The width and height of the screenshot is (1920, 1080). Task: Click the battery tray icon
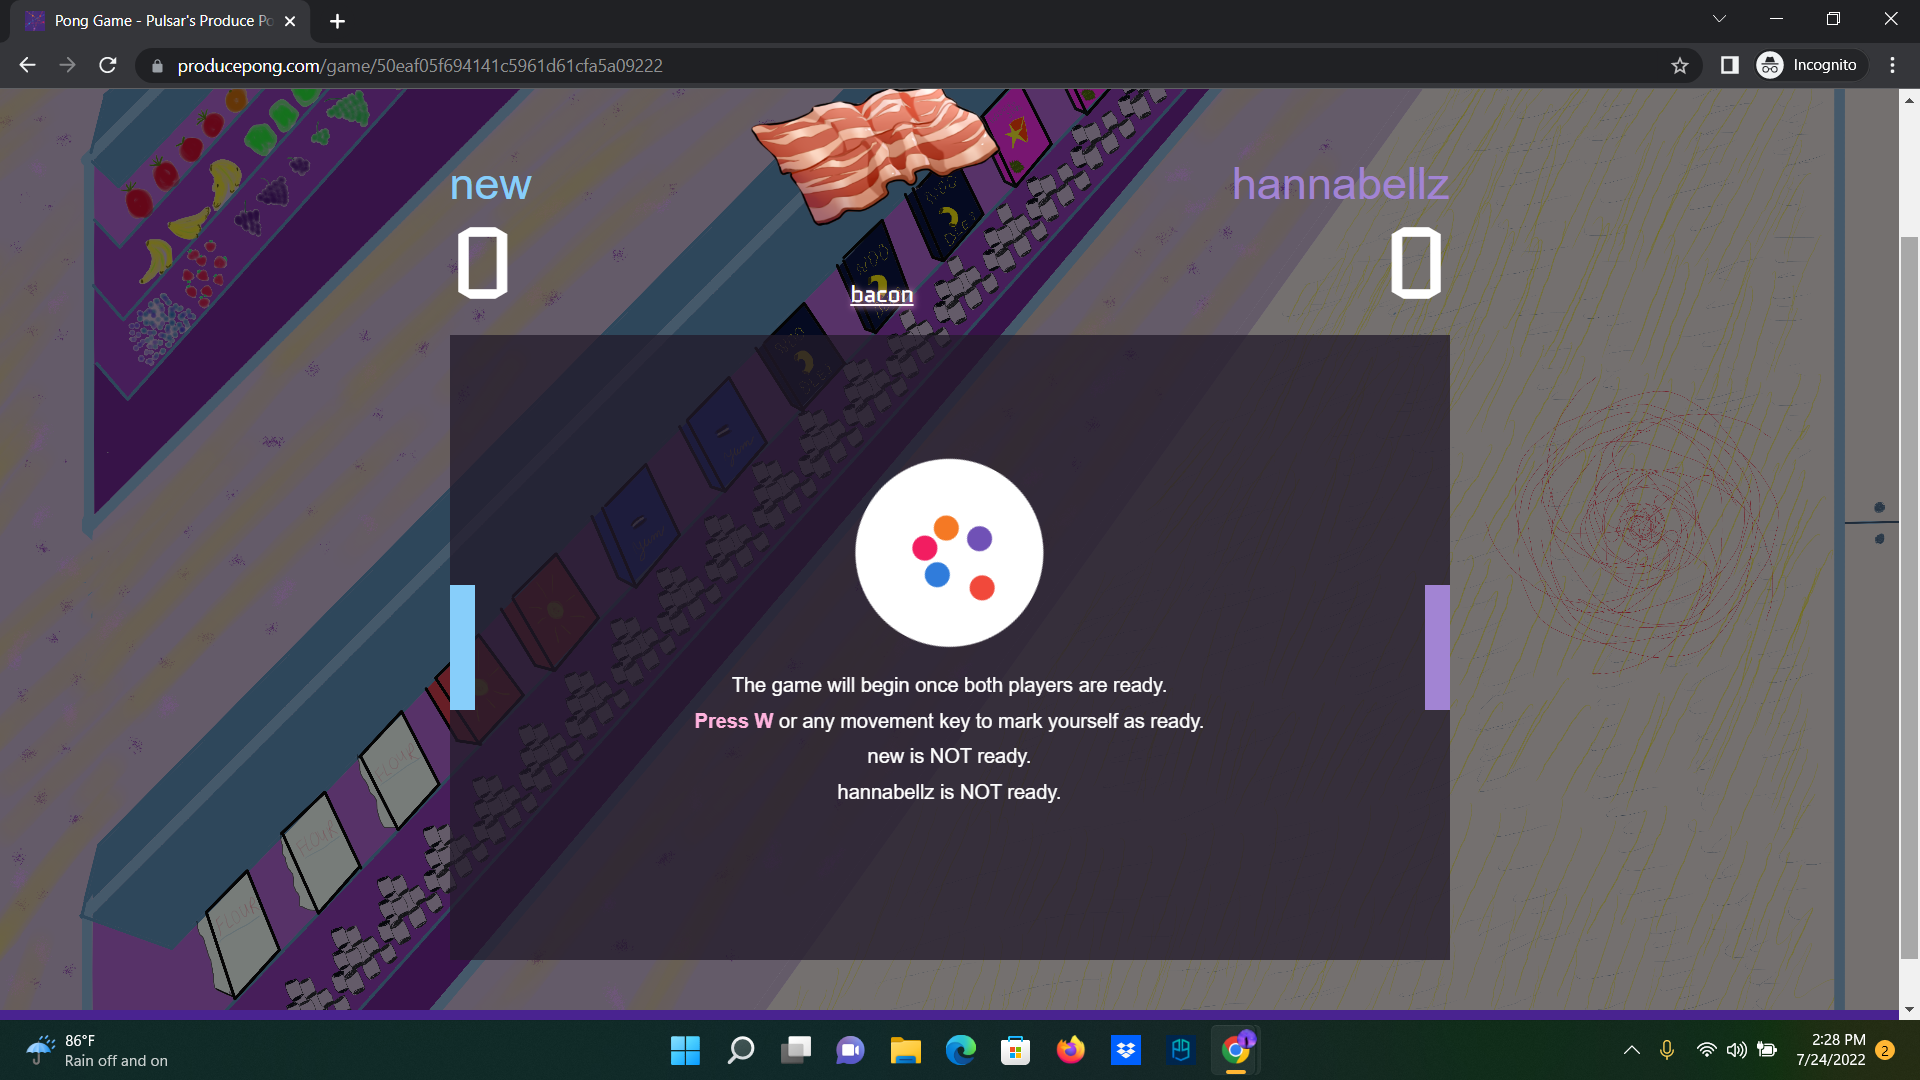pos(1768,1050)
